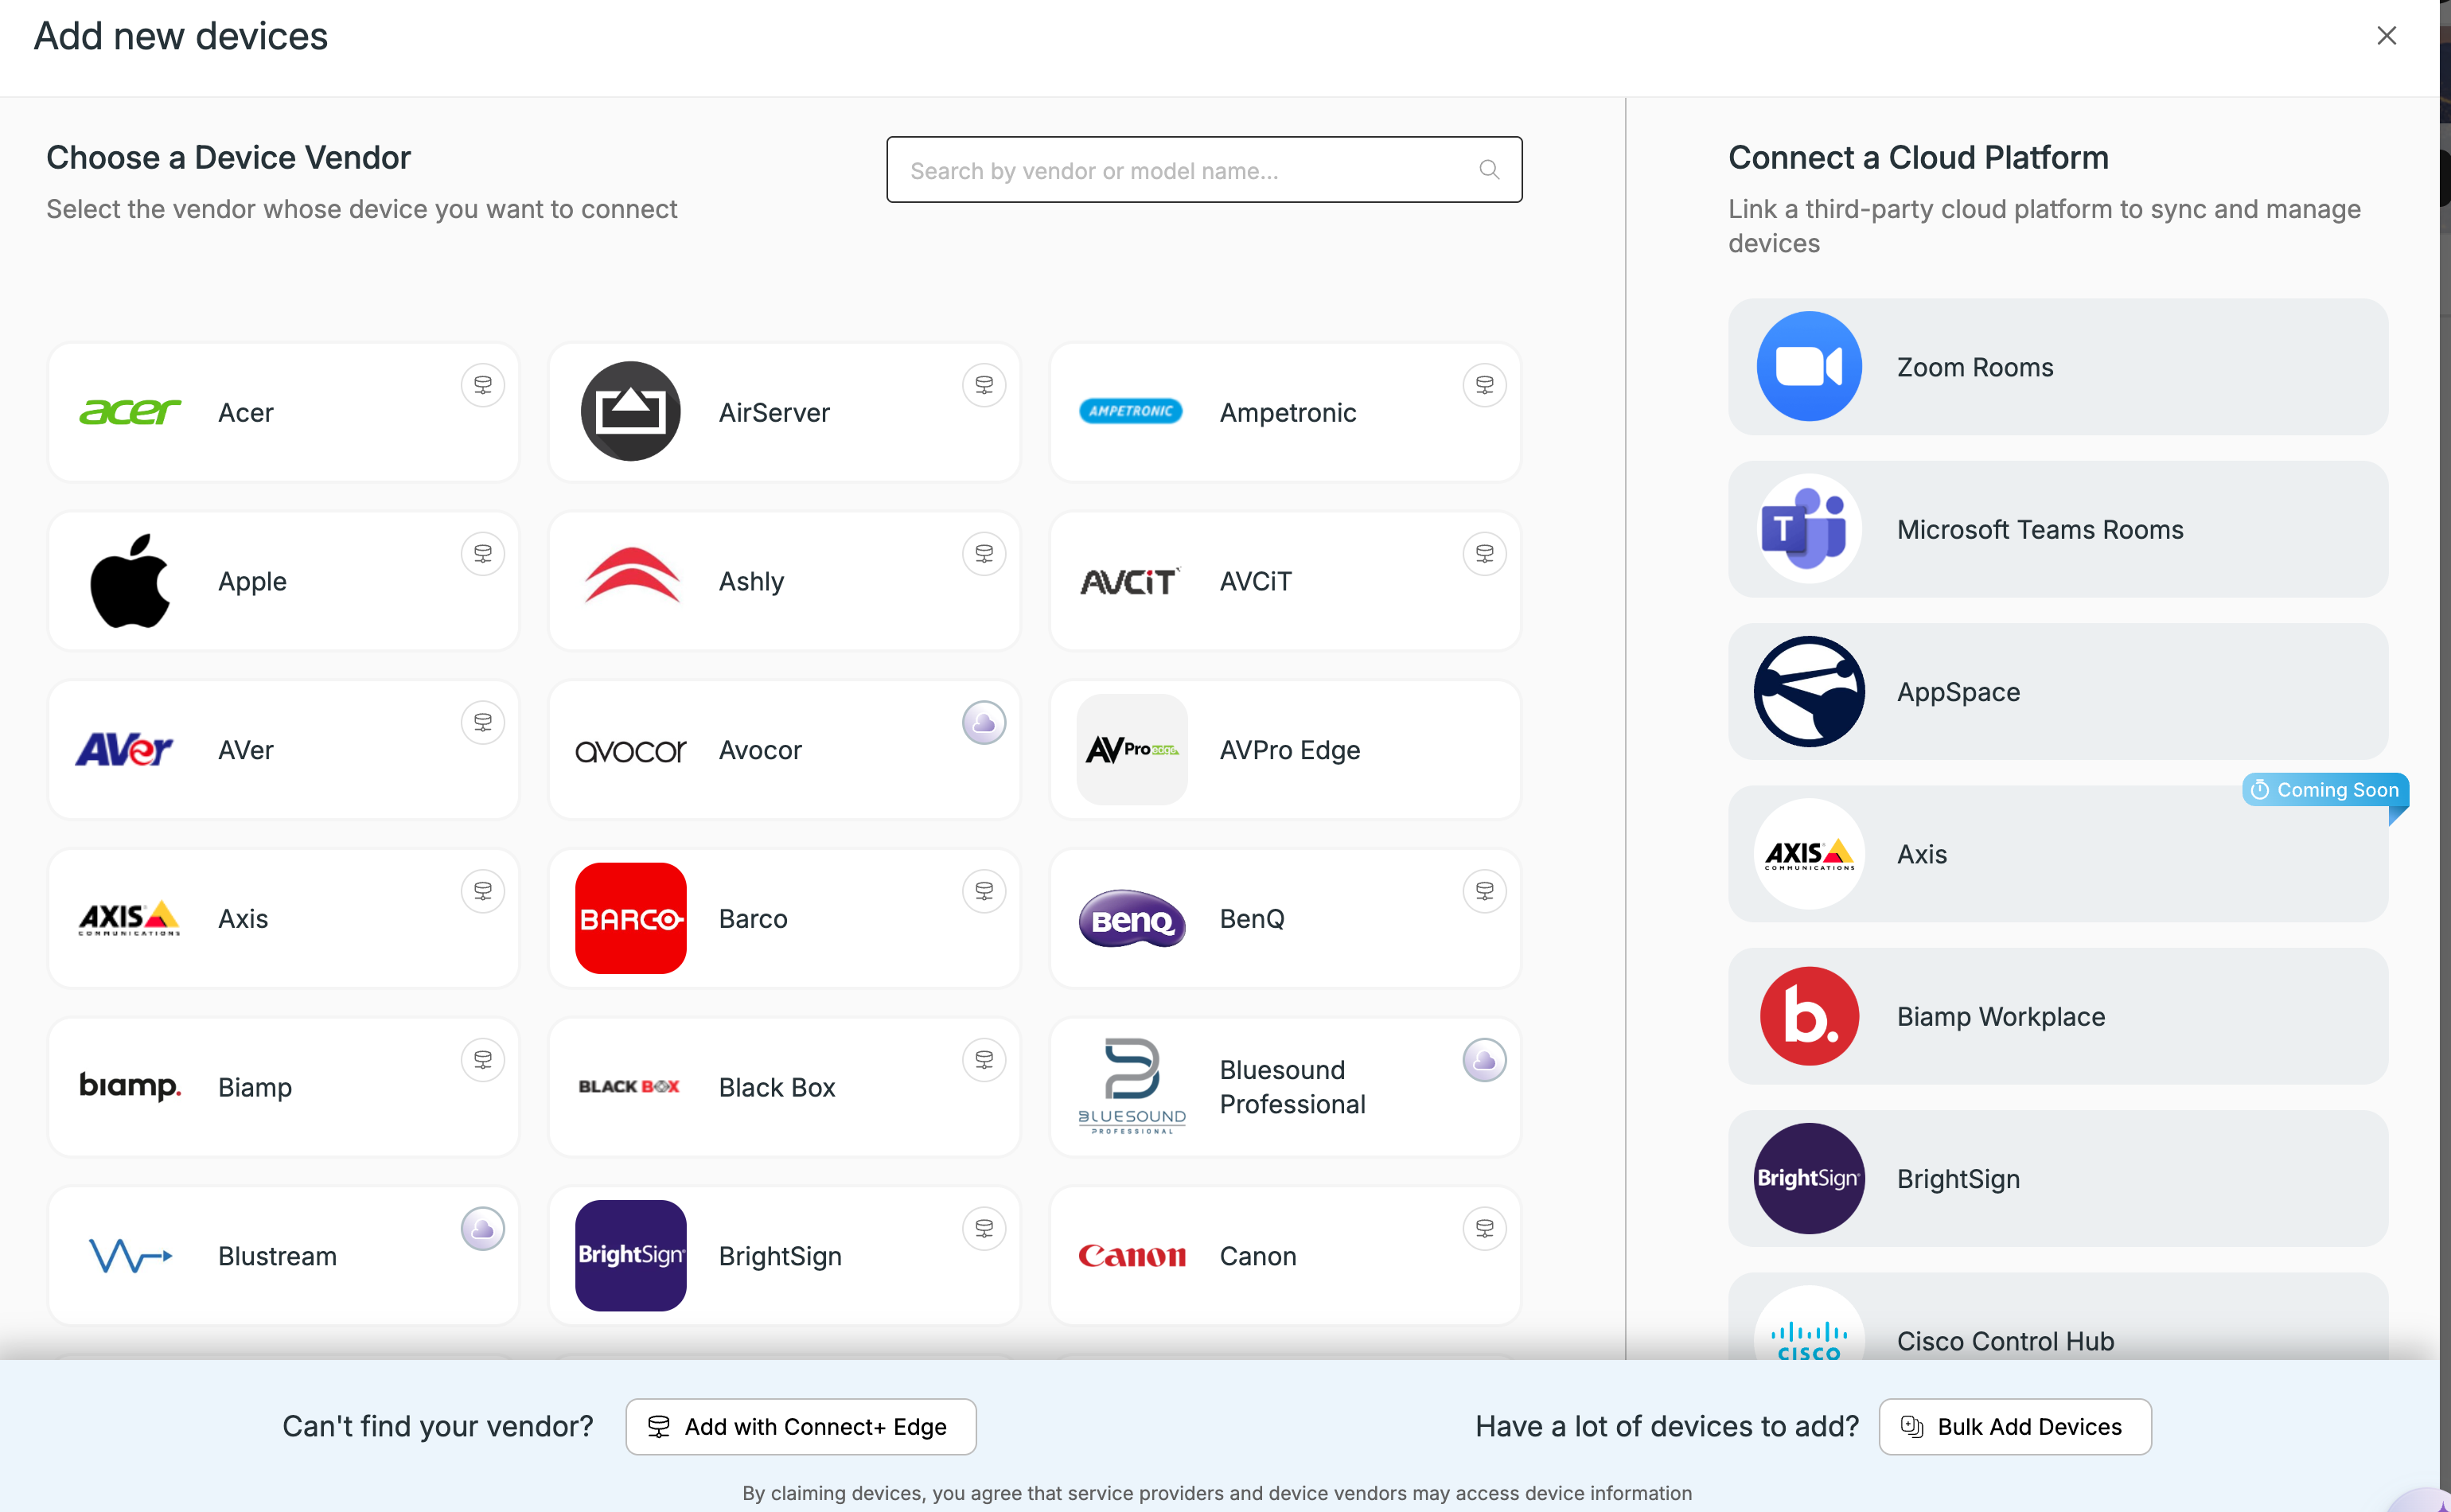This screenshot has height=1512, width=2451.
Task: Click the vendor search input field
Action: pos(1205,170)
